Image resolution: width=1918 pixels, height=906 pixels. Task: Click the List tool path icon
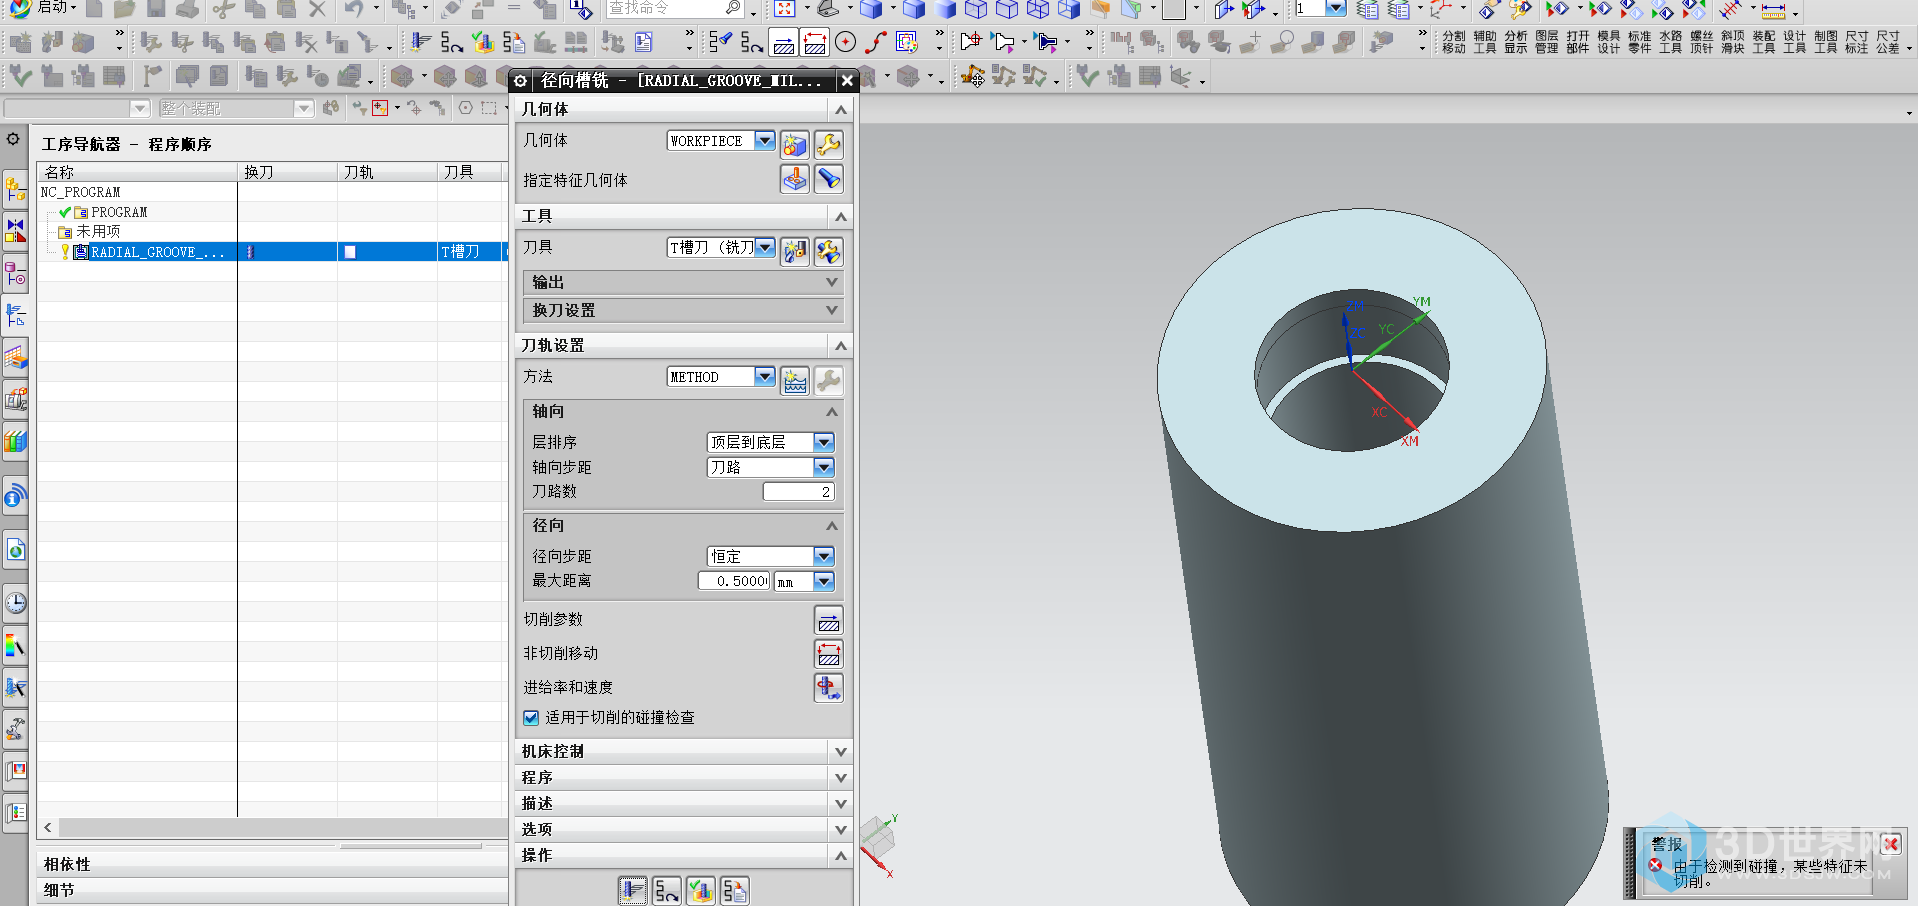735,890
